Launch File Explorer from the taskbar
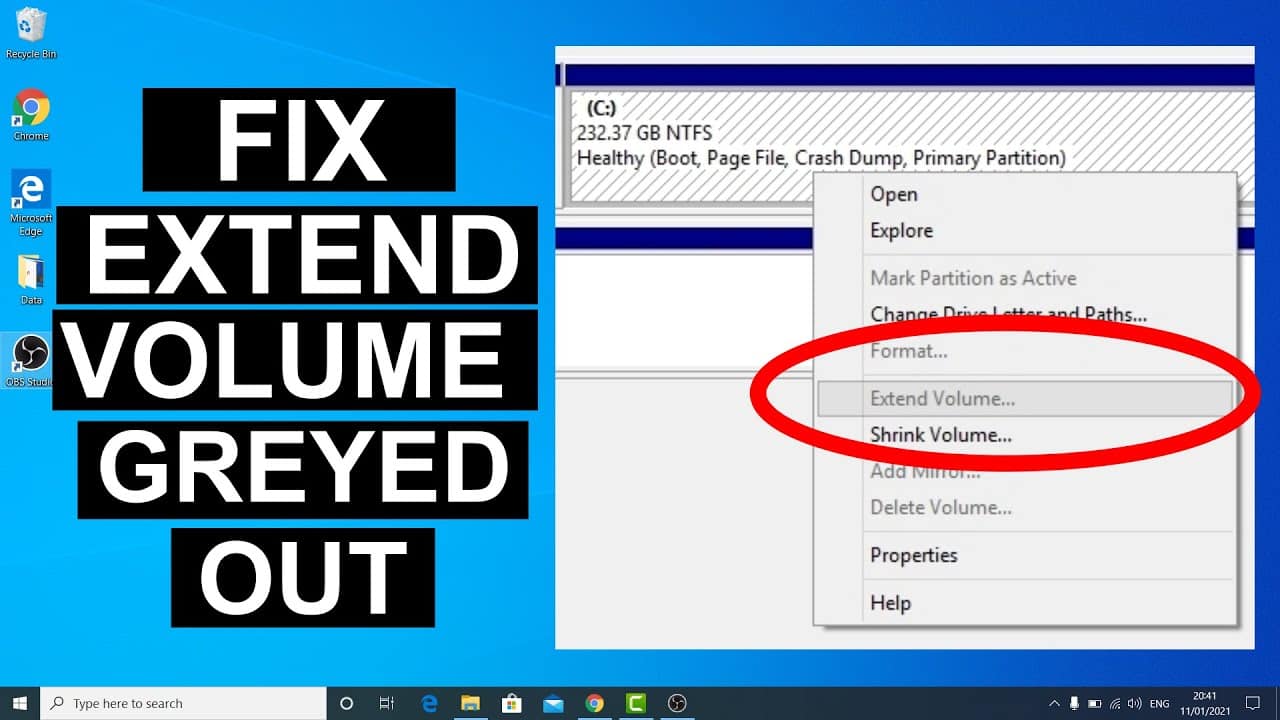The width and height of the screenshot is (1280, 720). click(470, 703)
